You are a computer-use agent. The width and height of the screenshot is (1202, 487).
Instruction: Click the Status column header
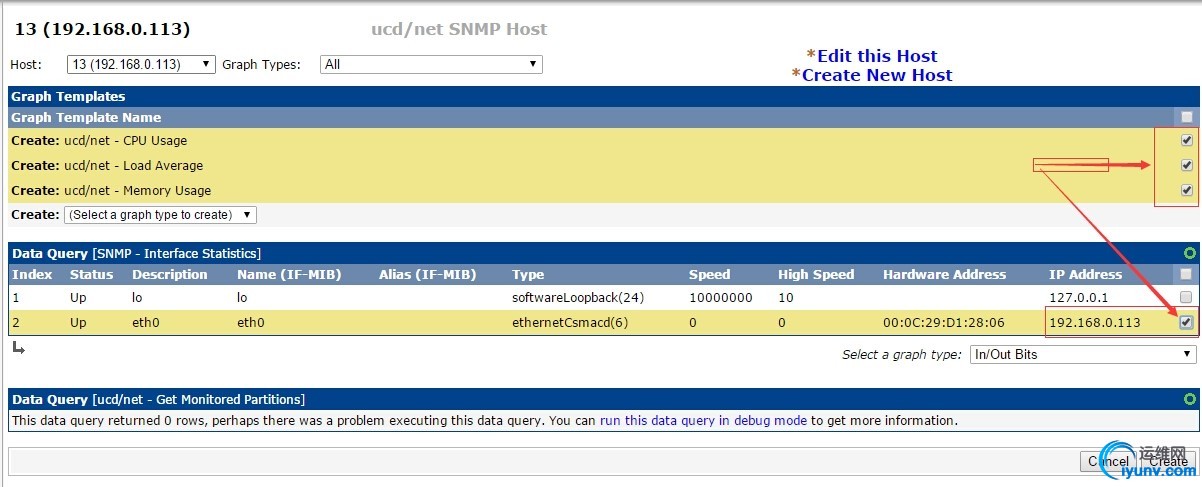point(91,274)
